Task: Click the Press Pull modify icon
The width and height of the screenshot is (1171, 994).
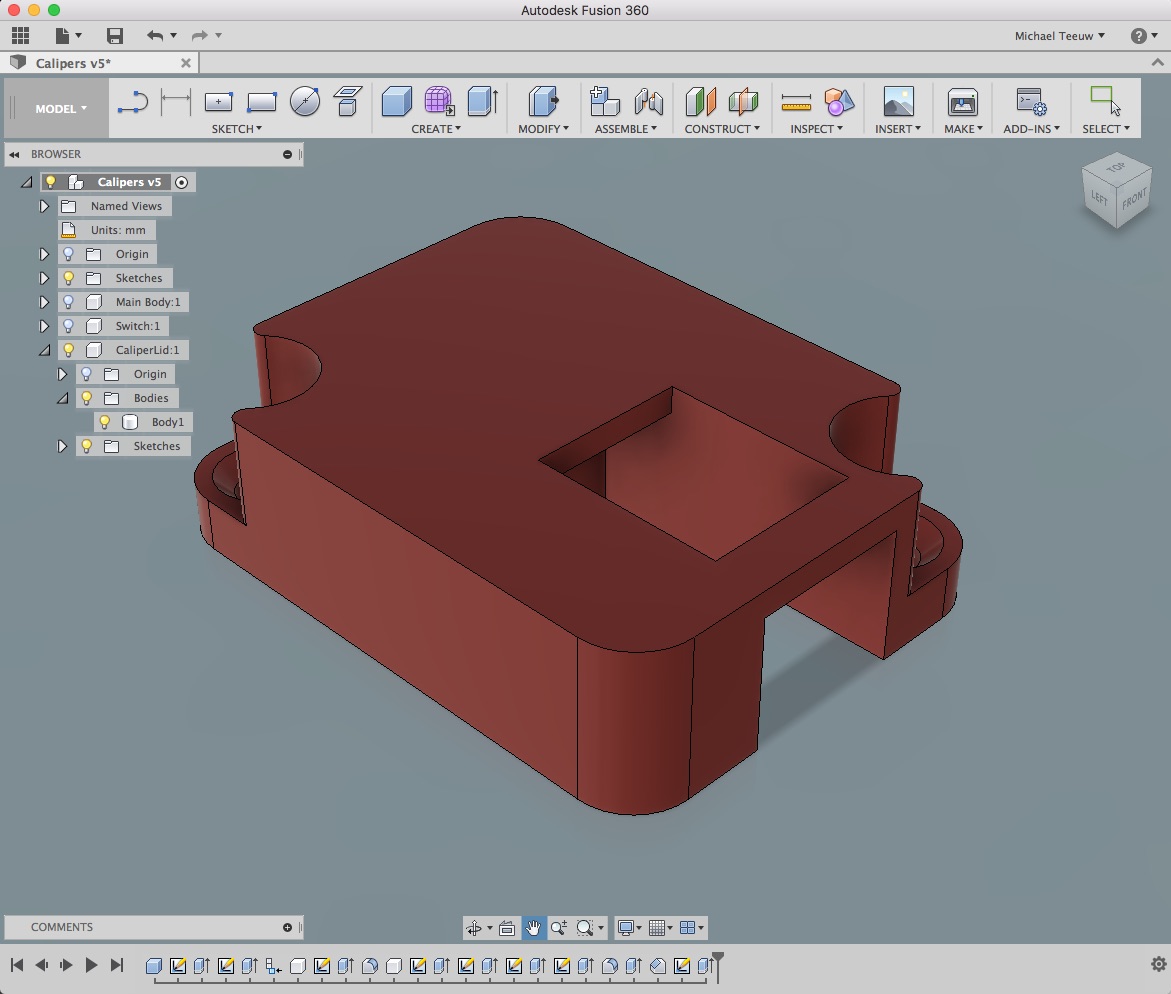Action: click(542, 102)
